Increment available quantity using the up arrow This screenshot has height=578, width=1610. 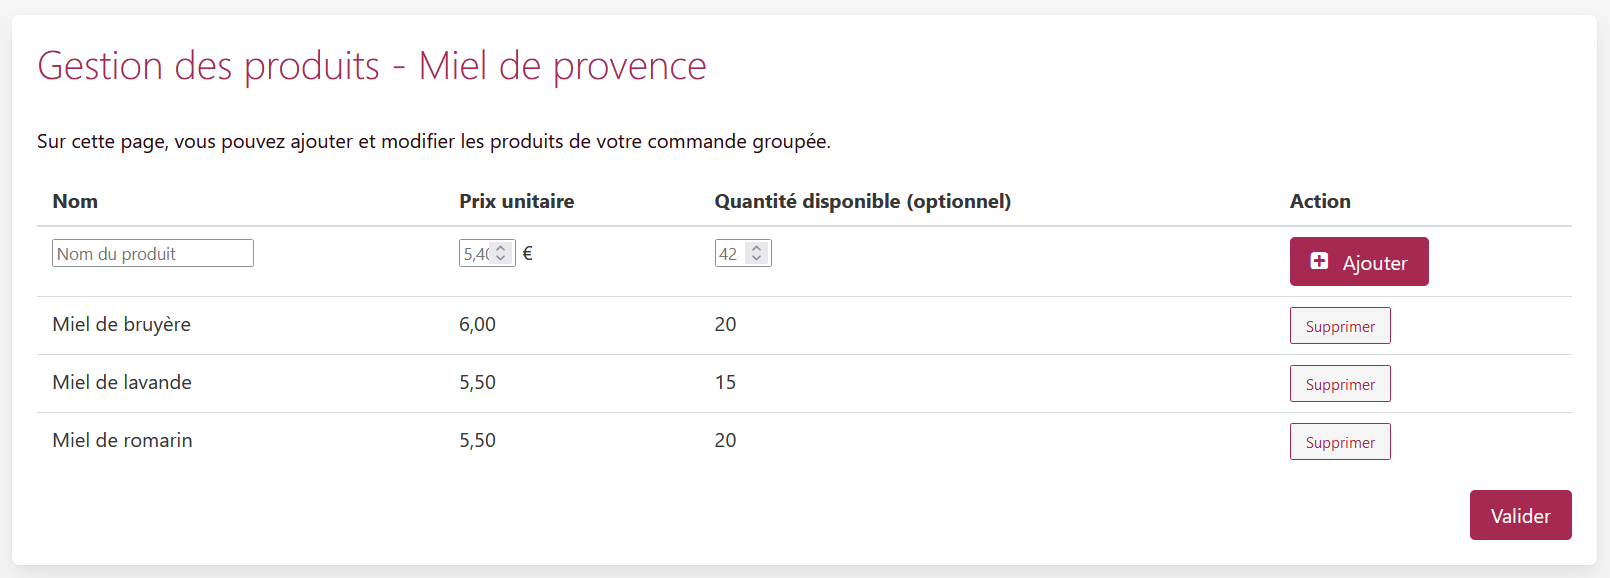pyautogui.click(x=757, y=248)
